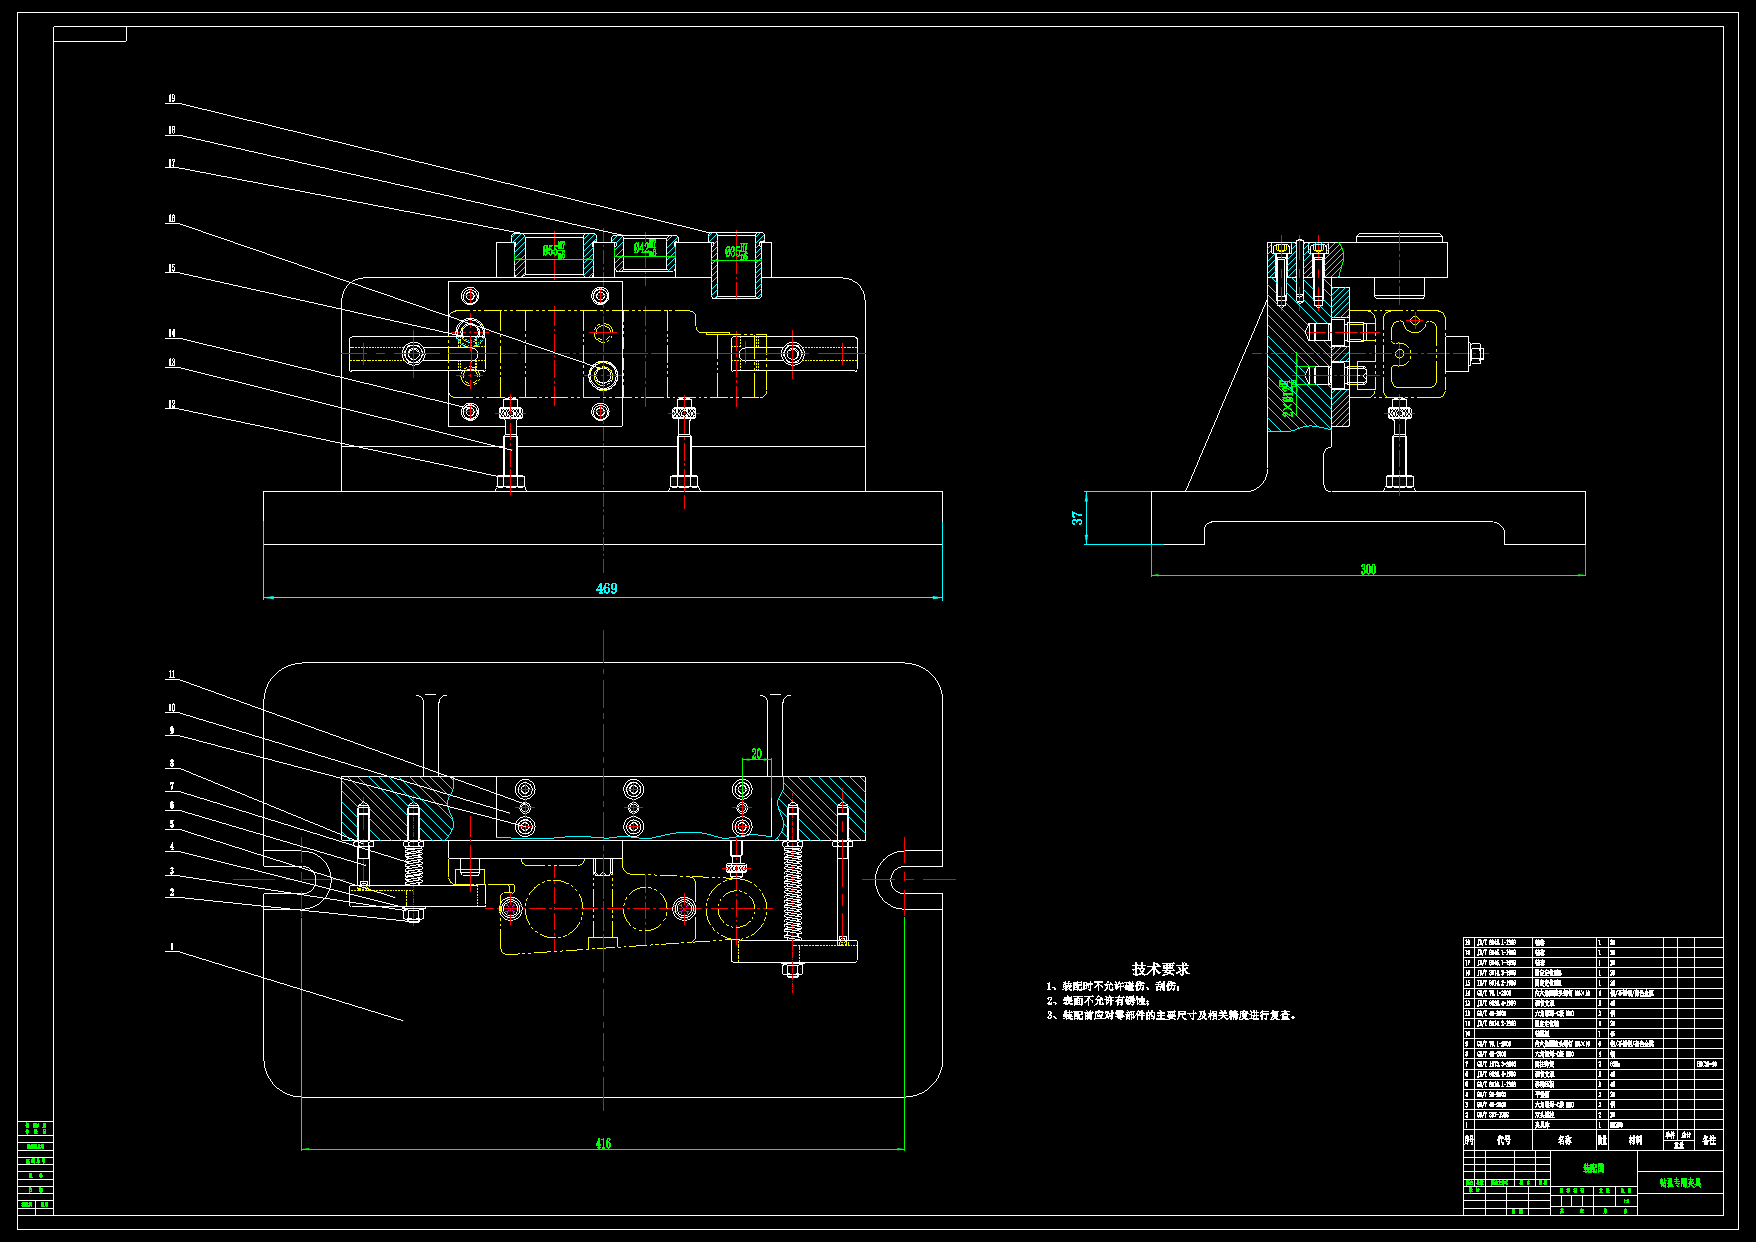Select part balloon number 9

(x=172, y=731)
